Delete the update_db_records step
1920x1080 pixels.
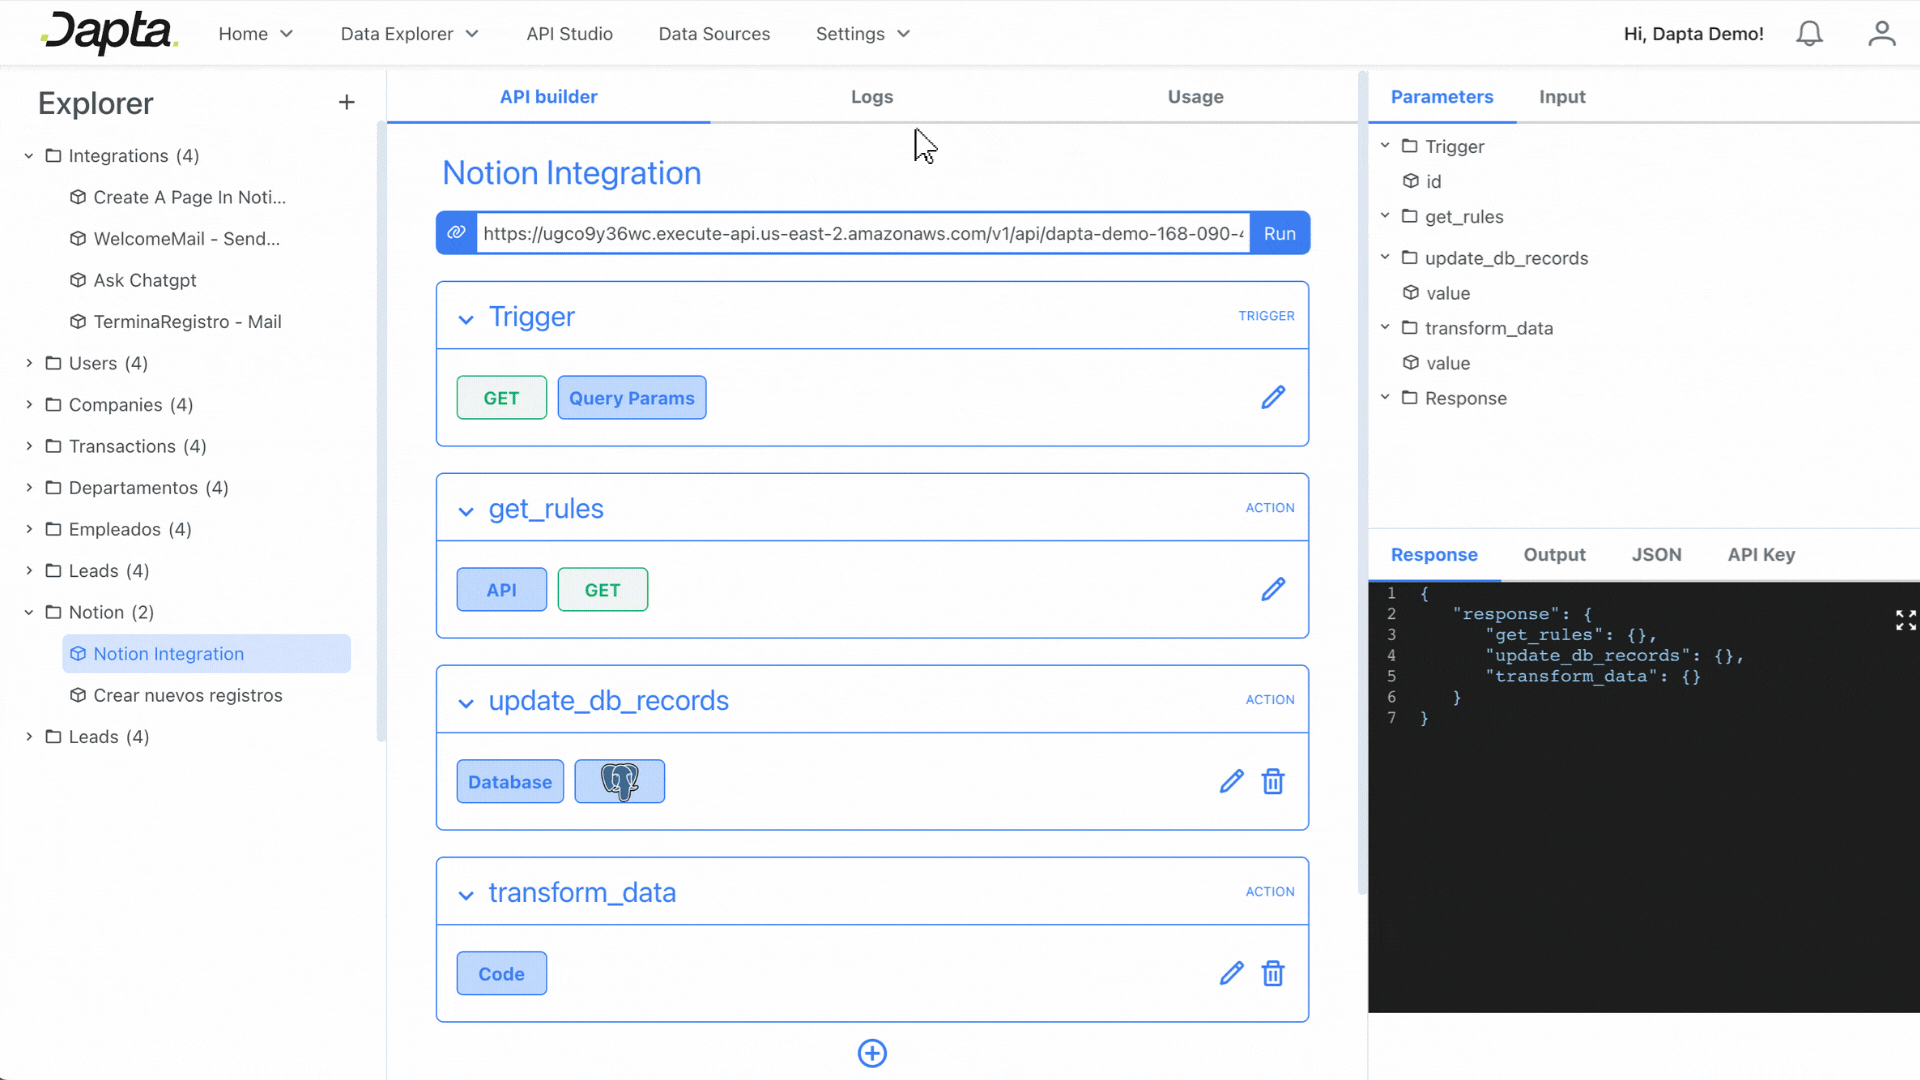point(1272,782)
